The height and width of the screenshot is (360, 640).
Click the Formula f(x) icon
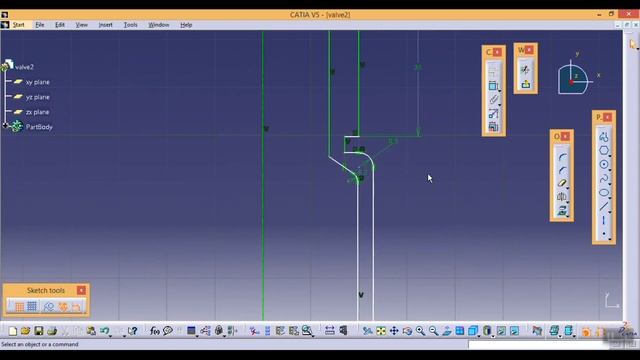pos(154,331)
